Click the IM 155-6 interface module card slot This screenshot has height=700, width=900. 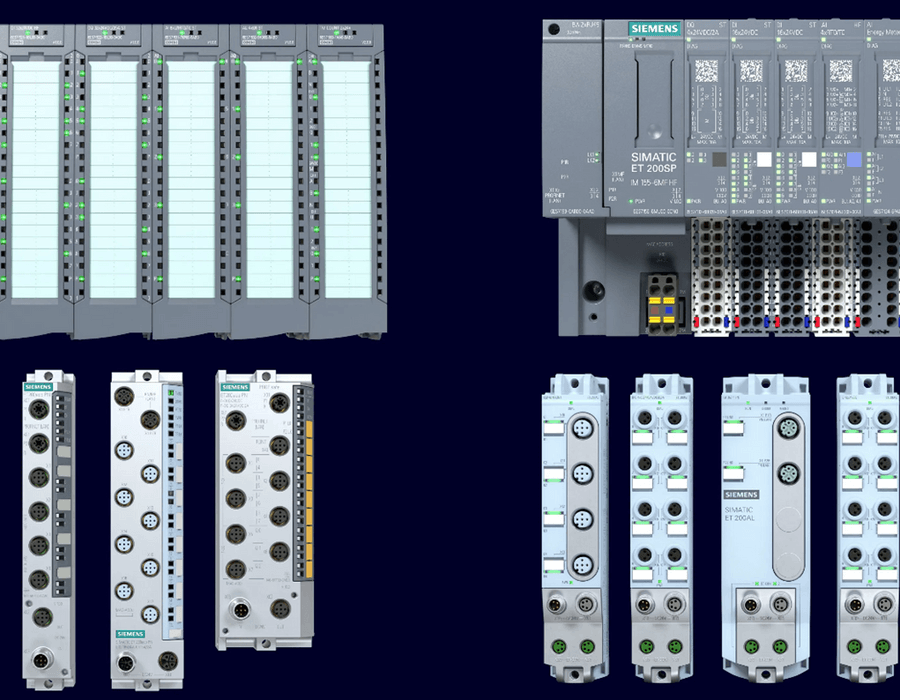(653, 95)
